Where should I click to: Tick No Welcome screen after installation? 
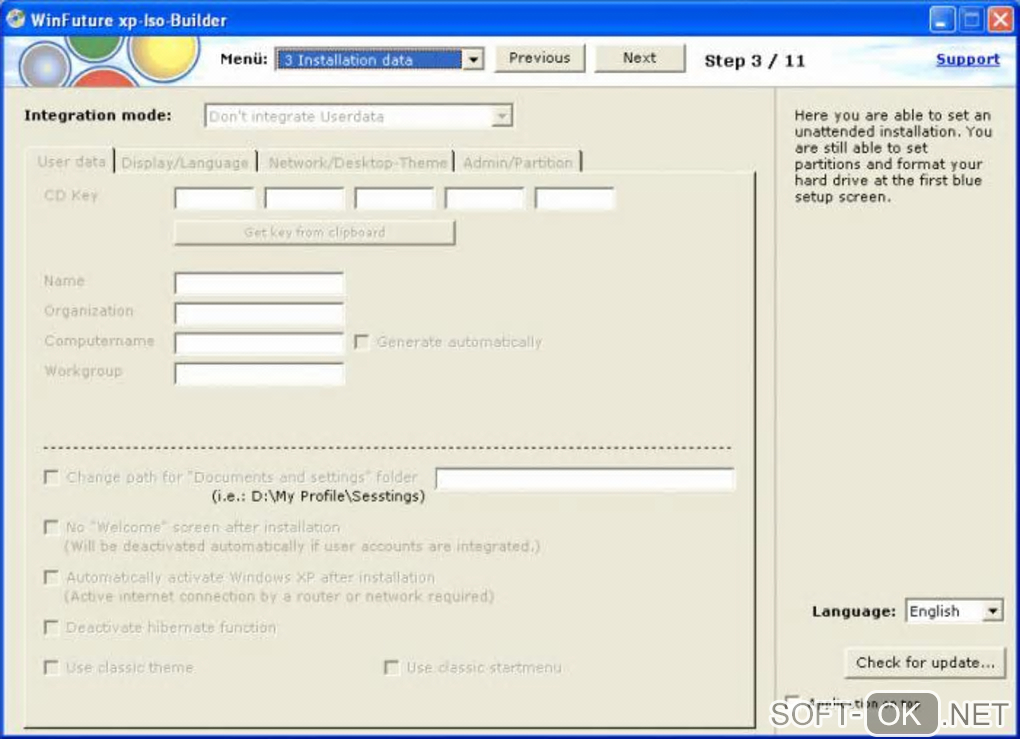[x=51, y=527]
